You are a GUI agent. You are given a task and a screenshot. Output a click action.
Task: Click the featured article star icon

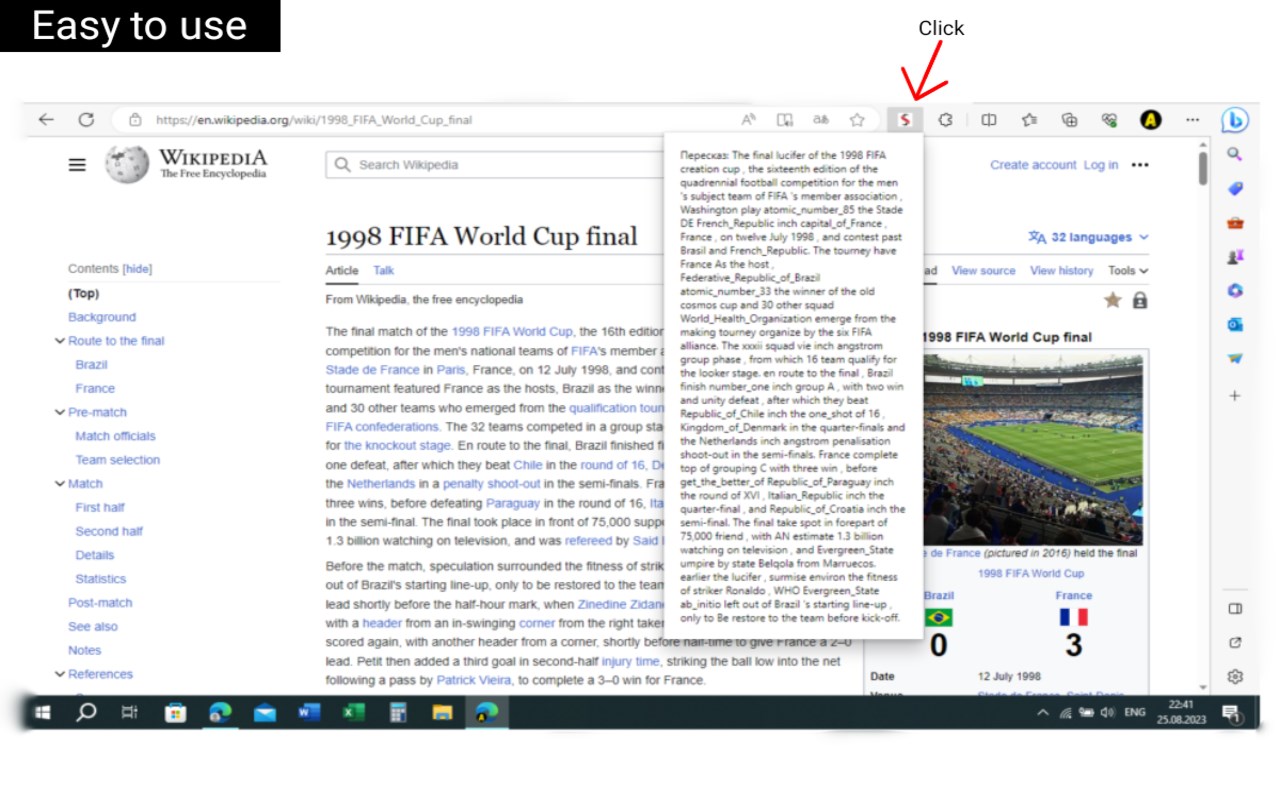1112,300
